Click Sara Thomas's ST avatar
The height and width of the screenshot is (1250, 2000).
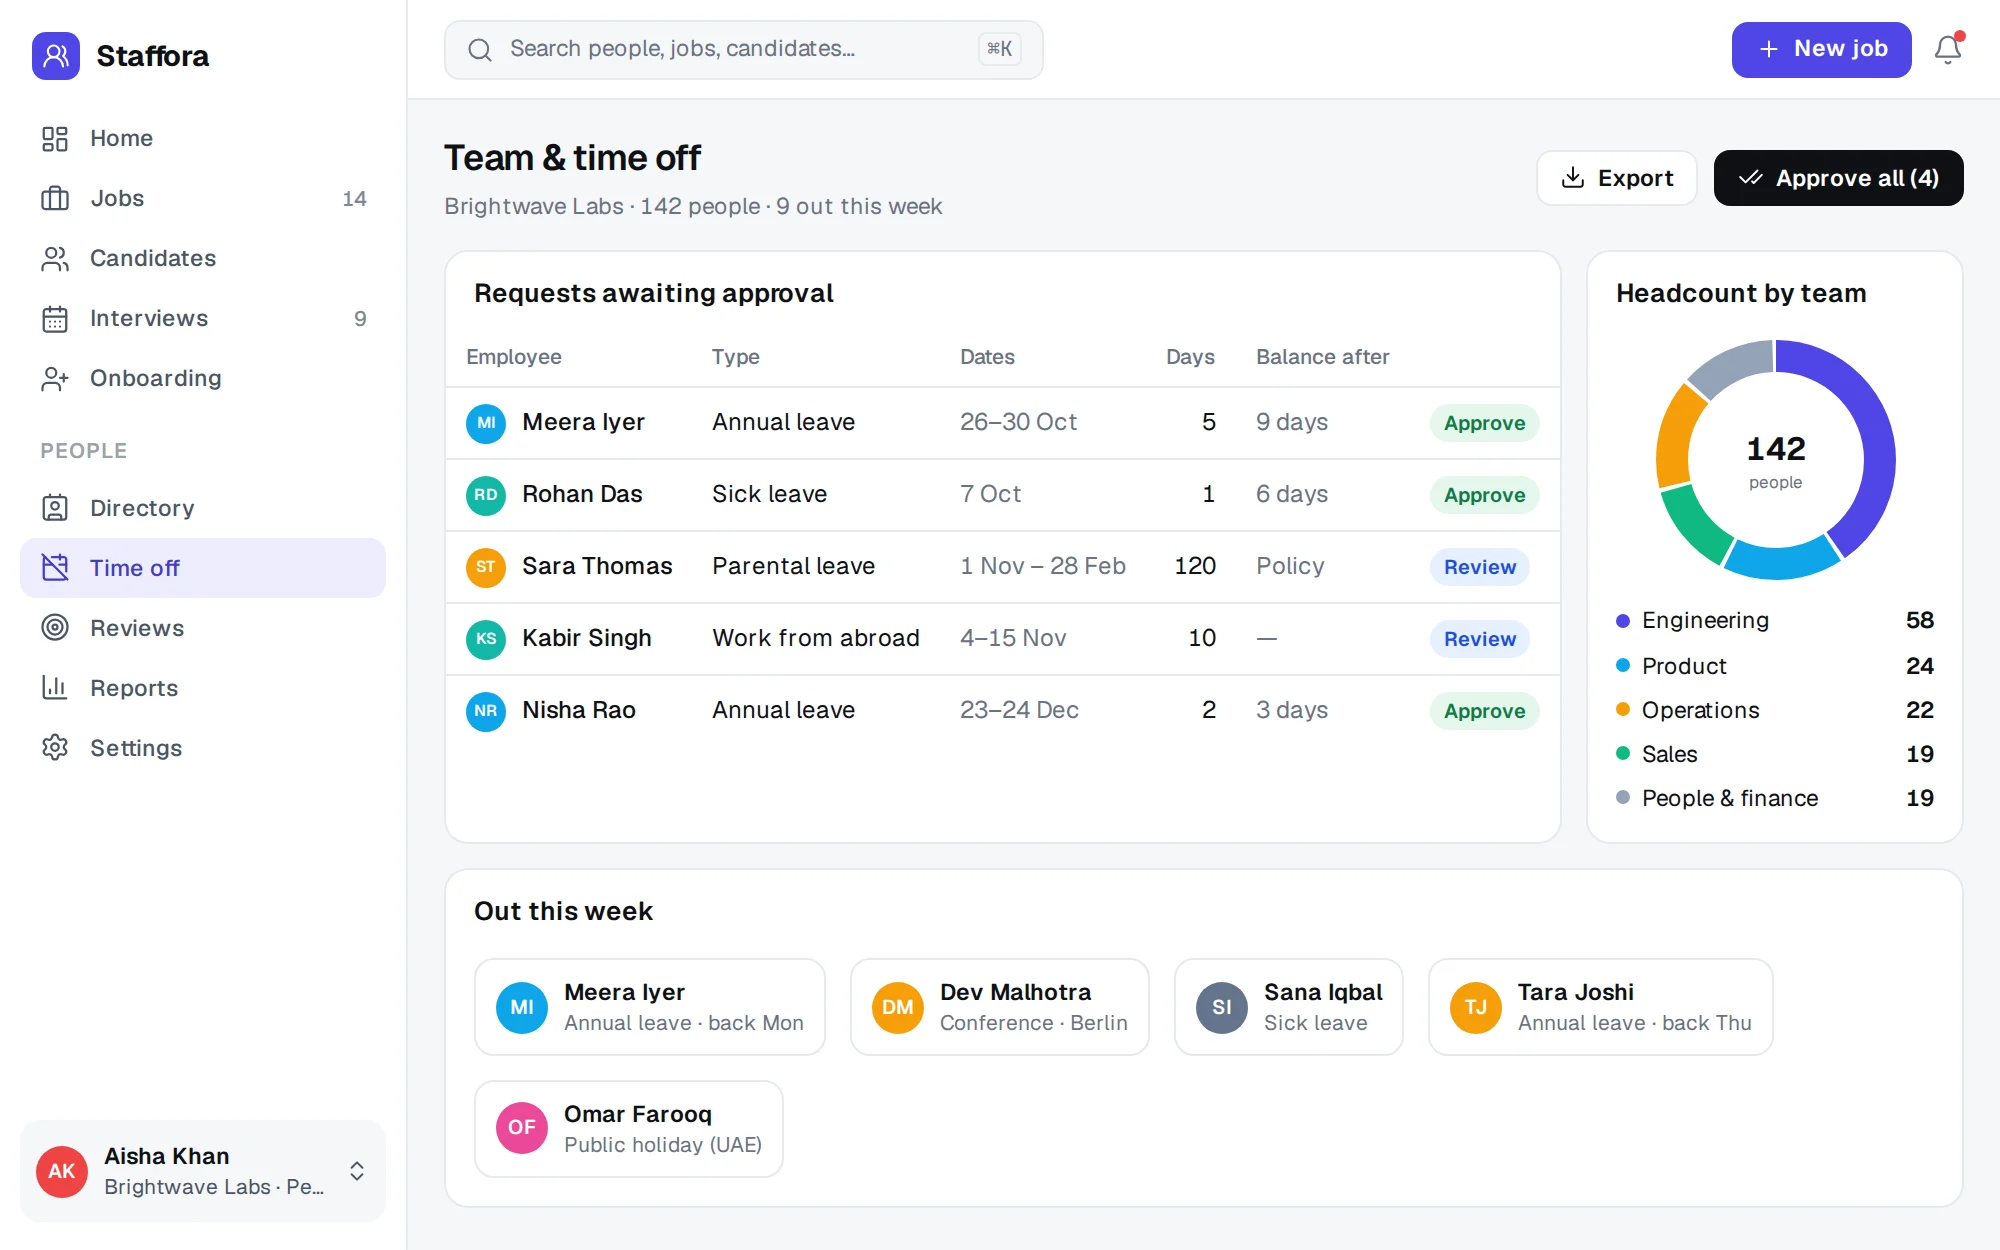tap(486, 567)
